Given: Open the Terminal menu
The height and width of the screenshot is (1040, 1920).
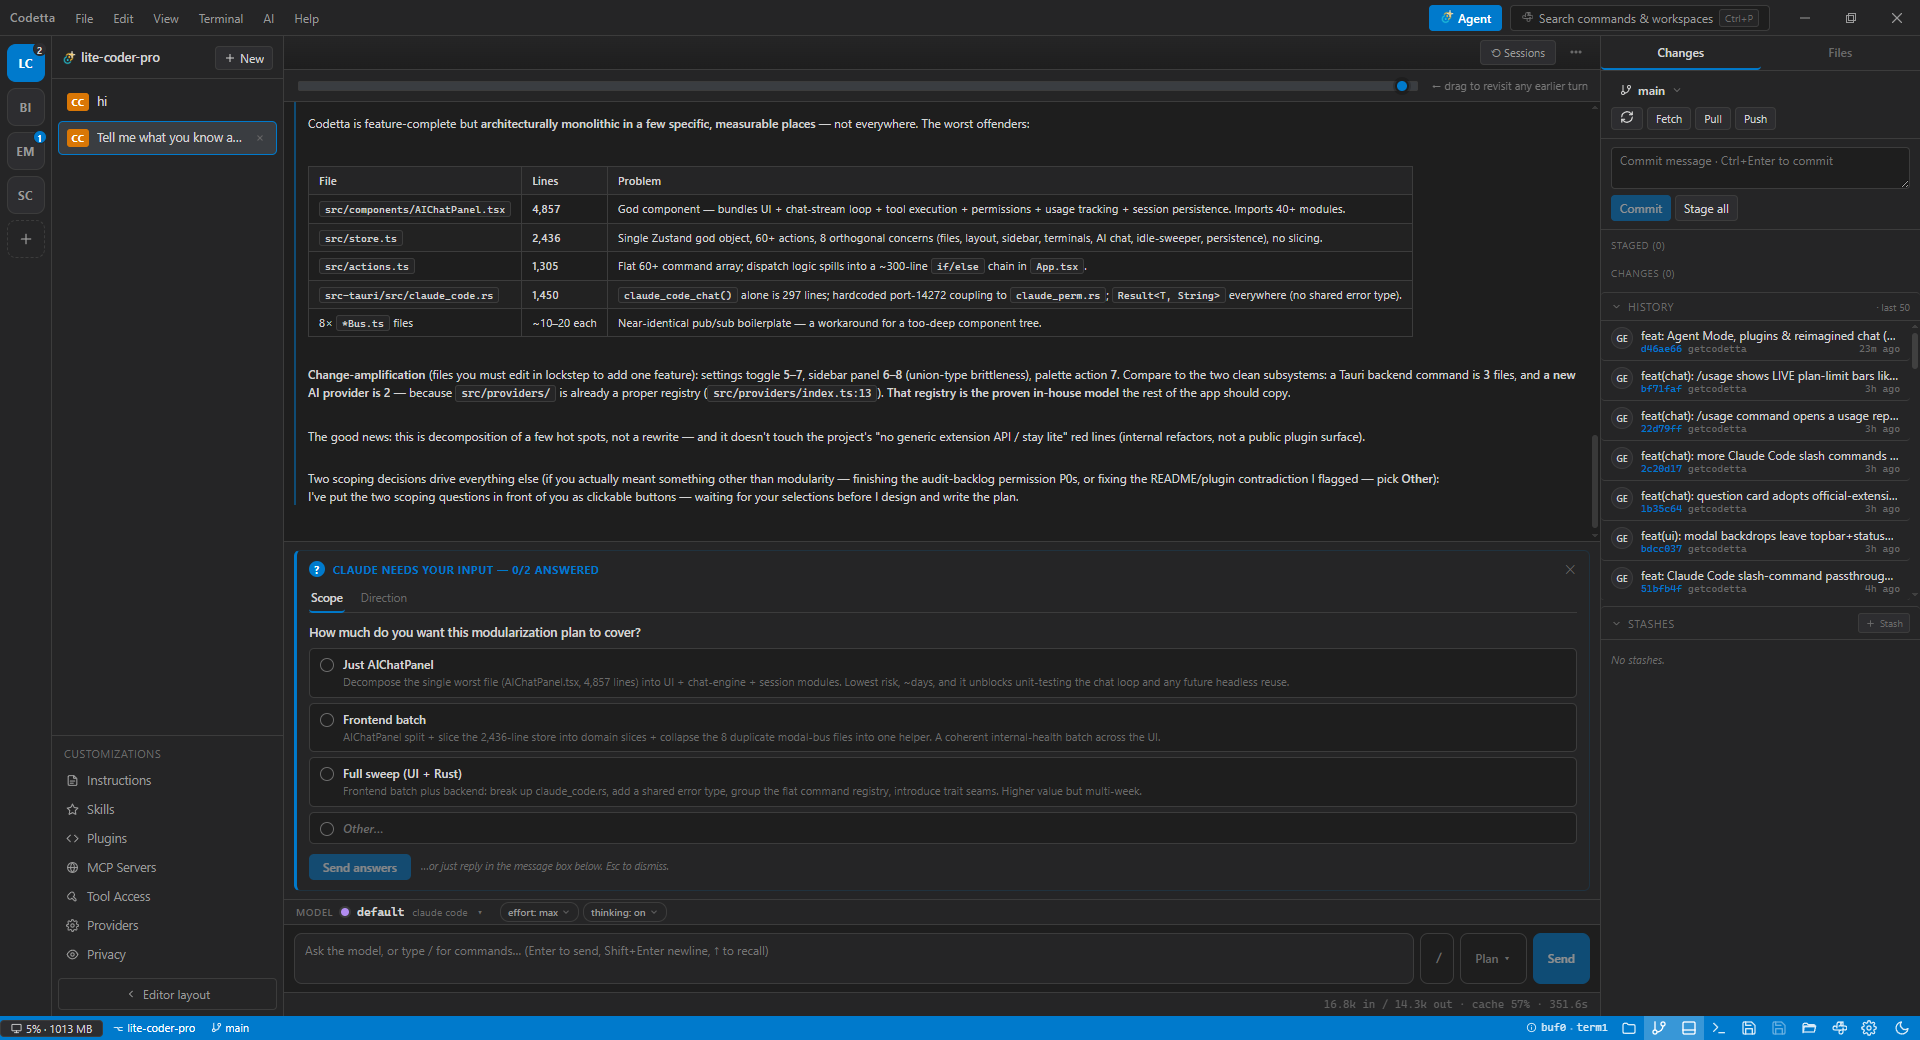Looking at the screenshot, I should coord(221,18).
